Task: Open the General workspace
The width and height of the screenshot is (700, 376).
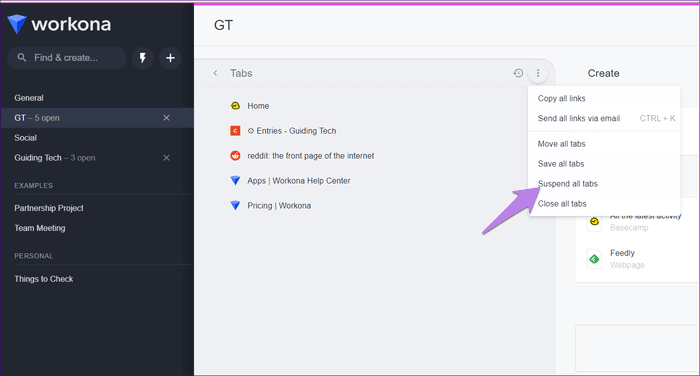Action: [x=29, y=98]
